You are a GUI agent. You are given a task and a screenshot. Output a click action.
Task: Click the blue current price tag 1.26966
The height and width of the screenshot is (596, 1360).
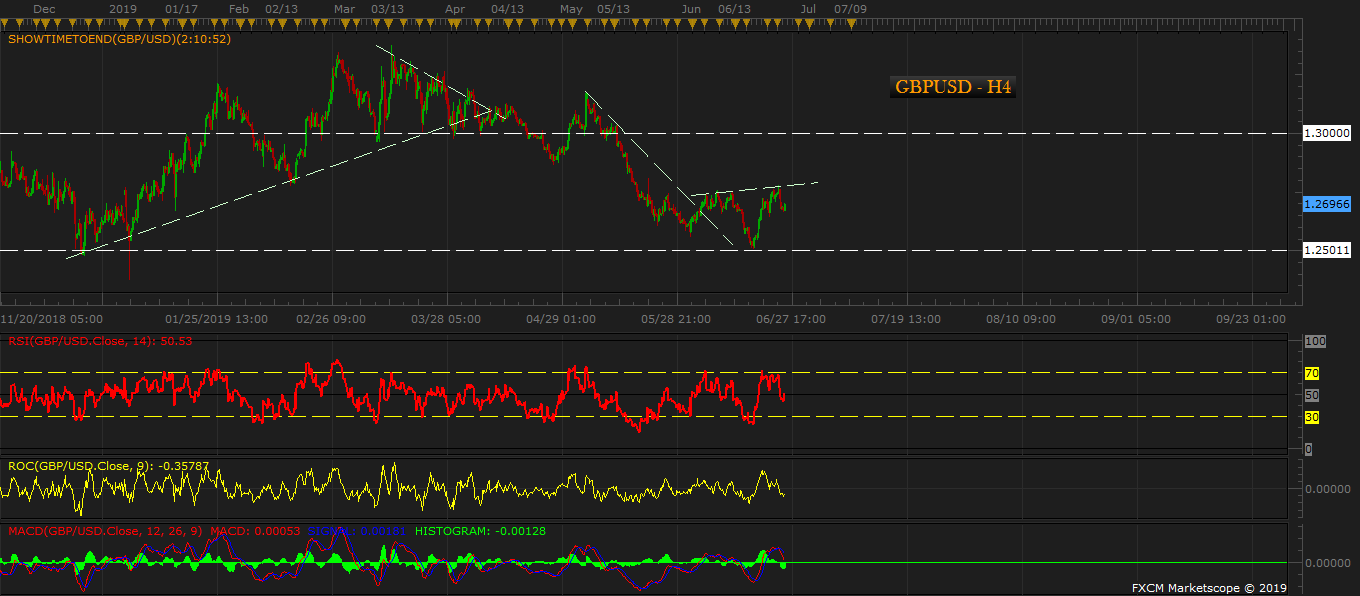1327,203
